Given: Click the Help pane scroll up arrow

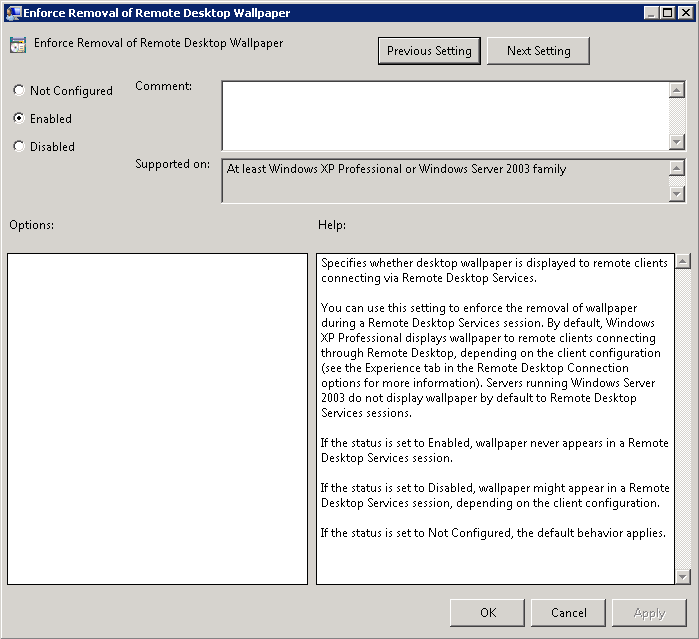Looking at the screenshot, I should pyautogui.click(x=683, y=261).
